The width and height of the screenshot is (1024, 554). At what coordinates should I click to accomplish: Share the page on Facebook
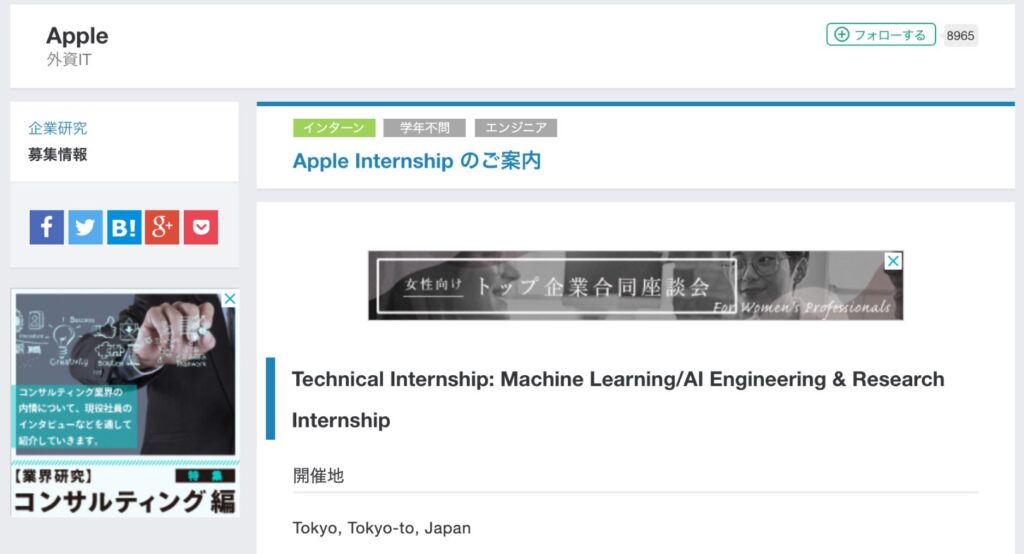pos(46,227)
